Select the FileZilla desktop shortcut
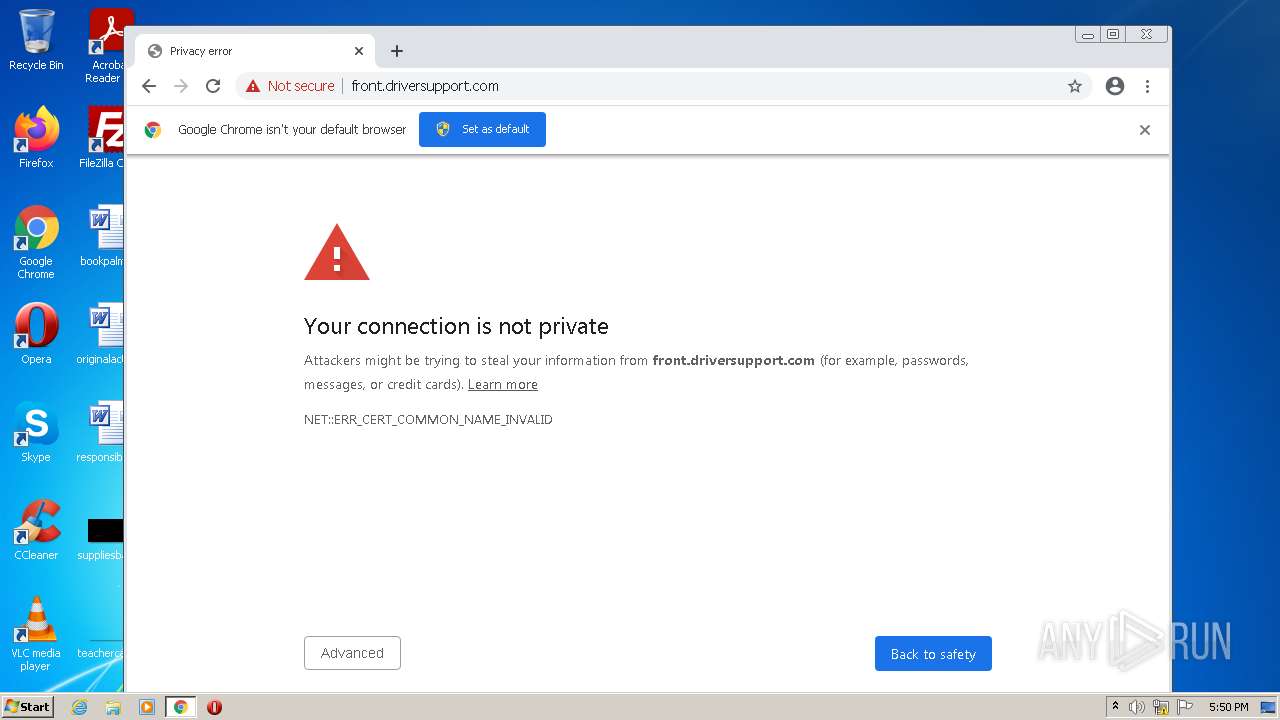1280x720 pixels. tap(102, 137)
